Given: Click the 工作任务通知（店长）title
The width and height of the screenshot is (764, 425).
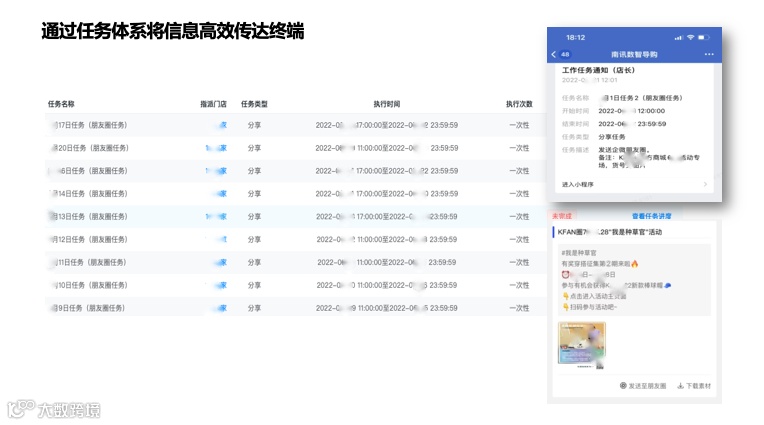Looking at the screenshot, I should click(x=598, y=70).
